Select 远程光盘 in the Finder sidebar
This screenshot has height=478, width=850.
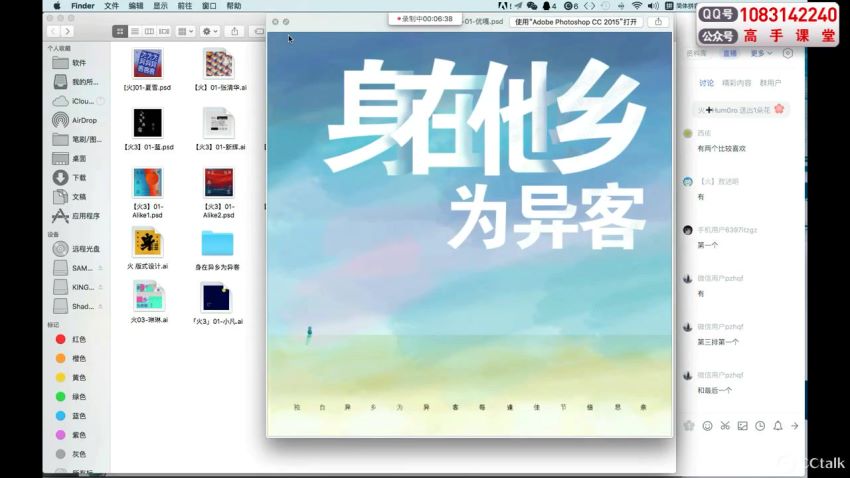coord(76,249)
